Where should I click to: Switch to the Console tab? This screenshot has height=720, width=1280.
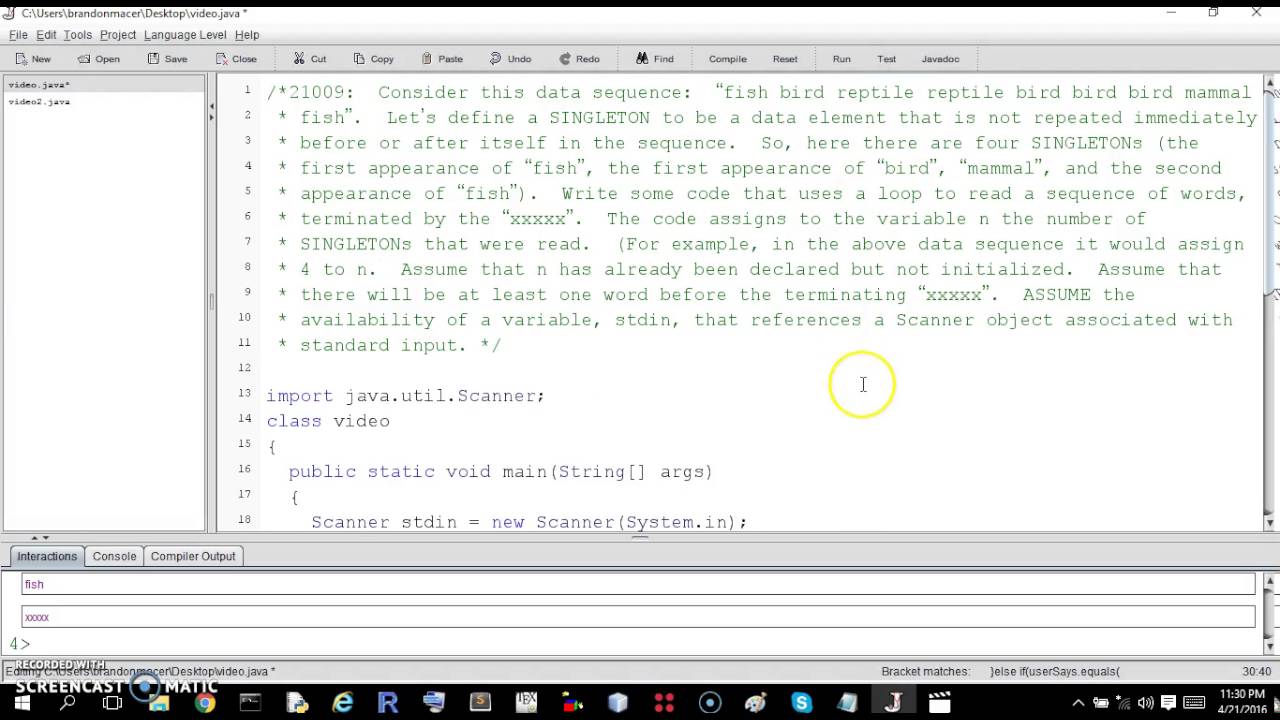114,556
